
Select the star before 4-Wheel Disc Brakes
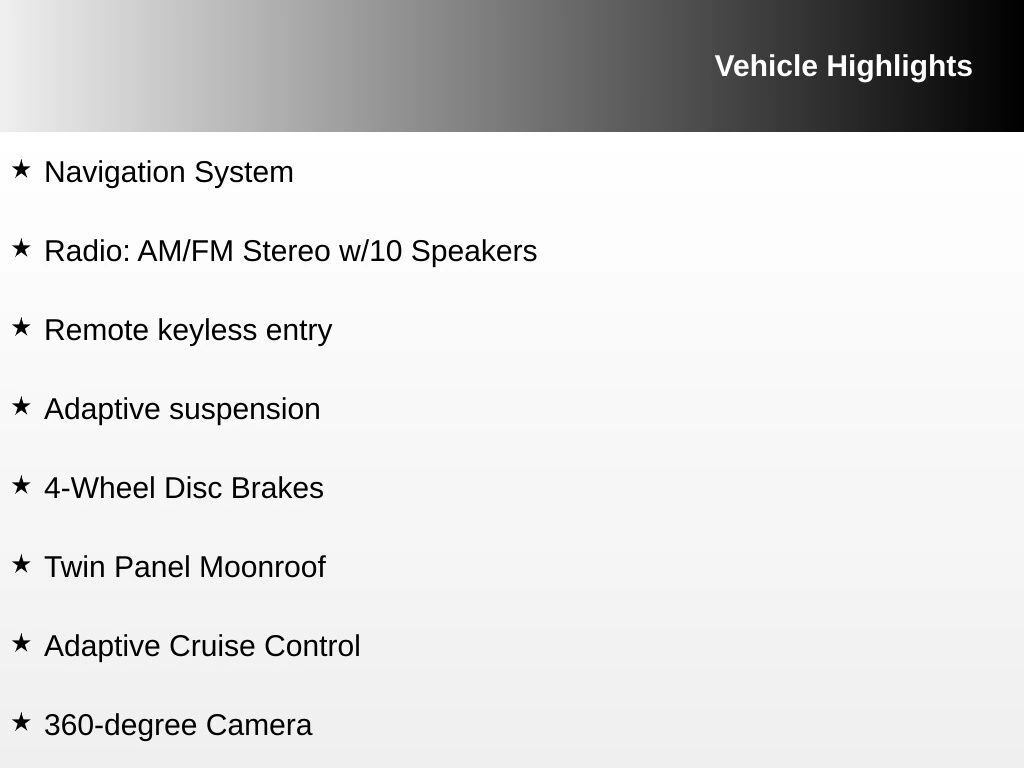point(21,485)
